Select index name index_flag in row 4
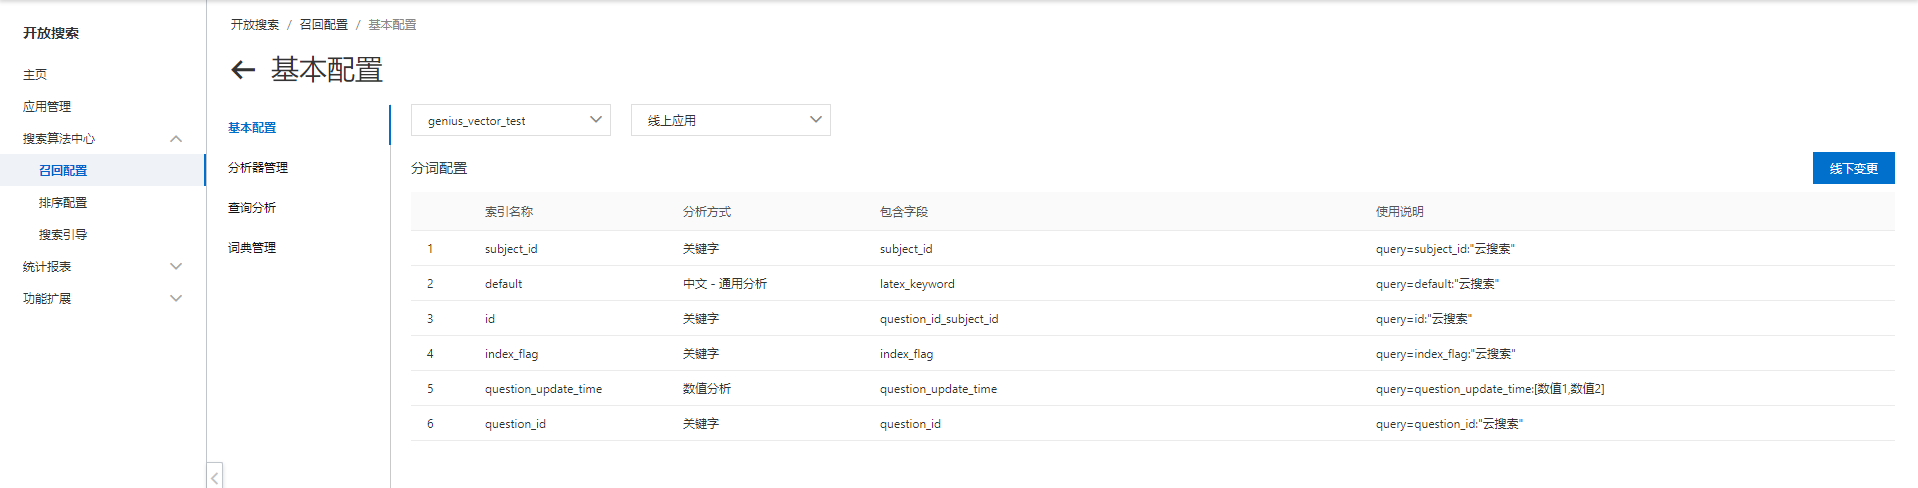1918x488 pixels. click(511, 353)
